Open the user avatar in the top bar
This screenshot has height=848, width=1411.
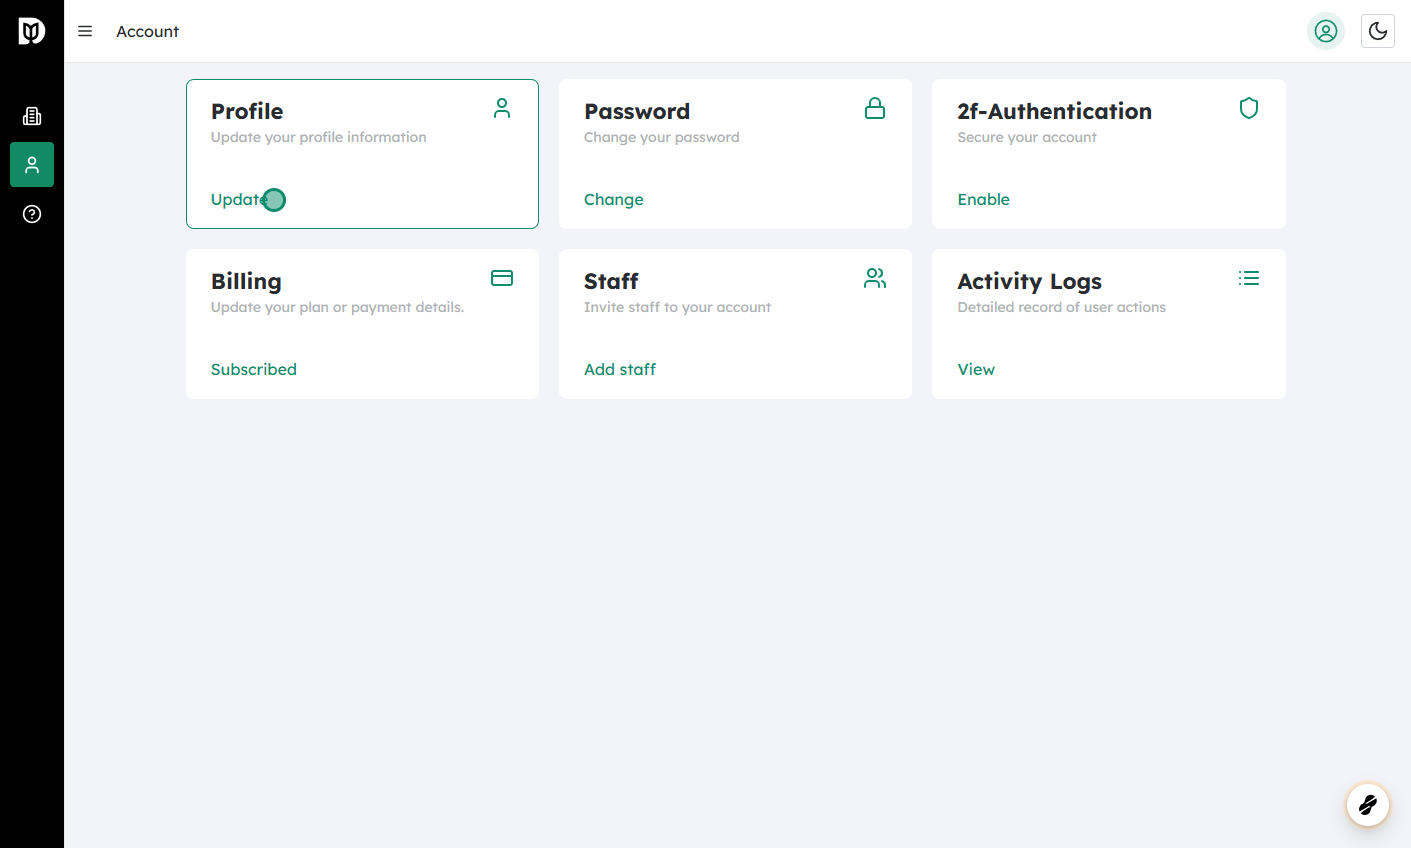tap(1326, 31)
